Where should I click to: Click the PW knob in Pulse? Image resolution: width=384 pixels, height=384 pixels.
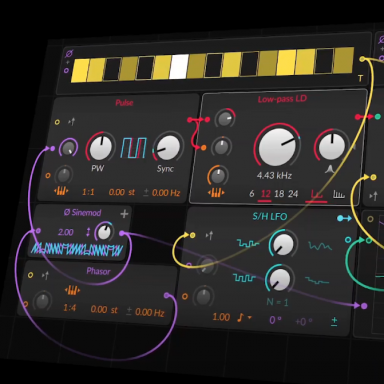(x=101, y=147)
